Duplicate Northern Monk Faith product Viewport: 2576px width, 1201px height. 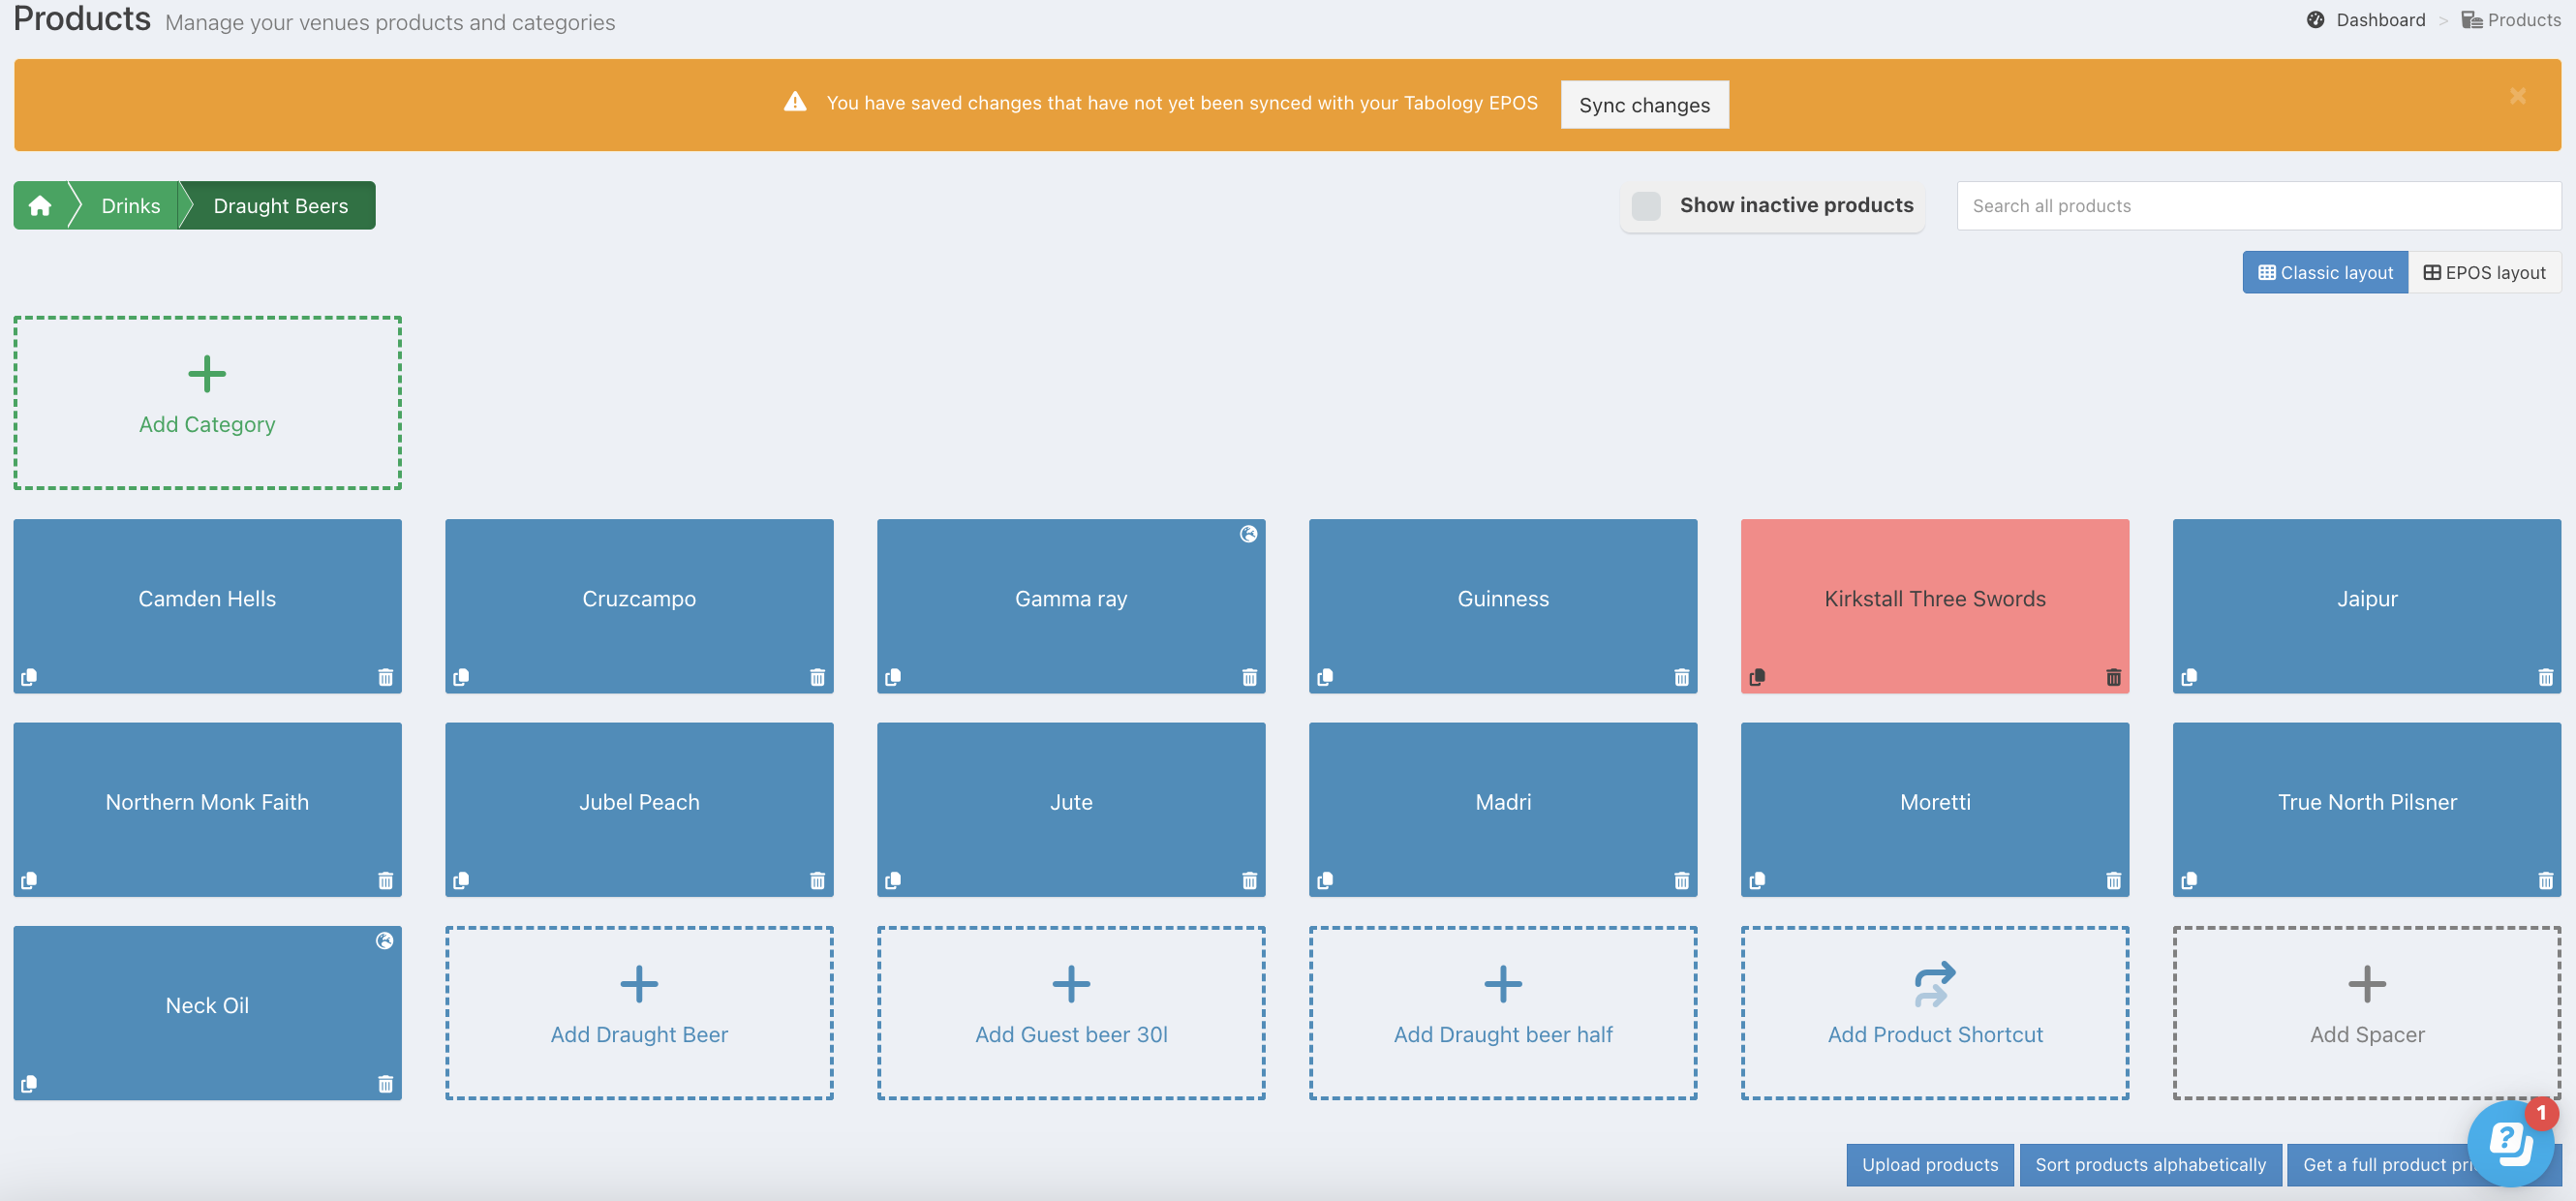pos(29,880)
